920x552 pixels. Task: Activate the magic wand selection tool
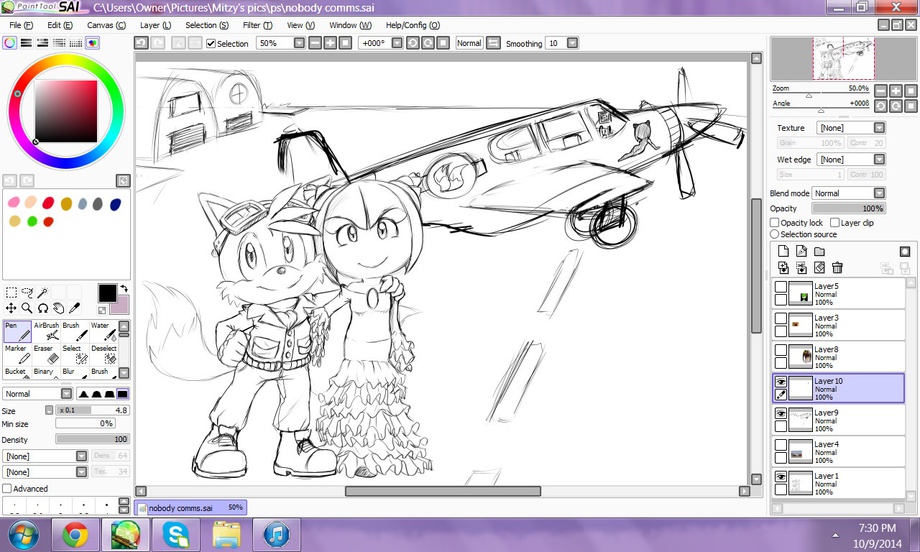[x=43, y=292]
